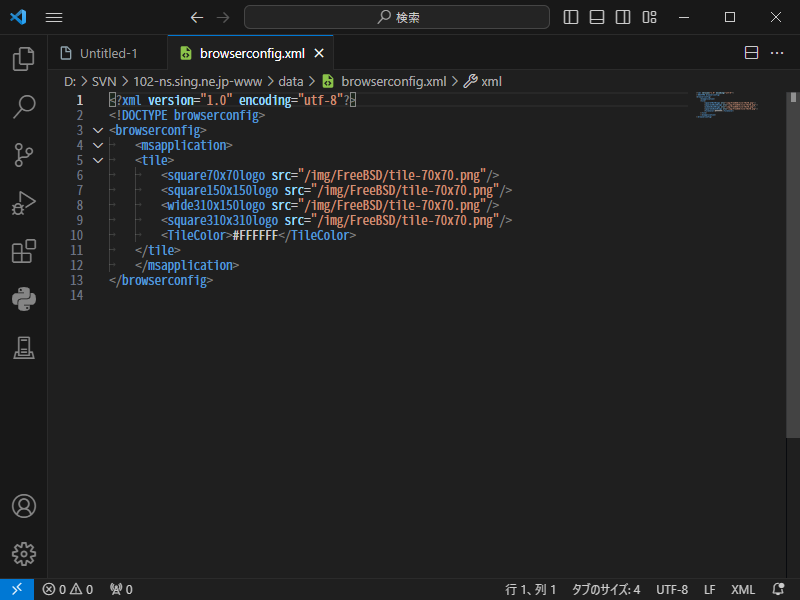Image resolution: width=800 pixels, height=600 pixels.
Task: Click the minimap code overview
Action: tap(727, 105)
